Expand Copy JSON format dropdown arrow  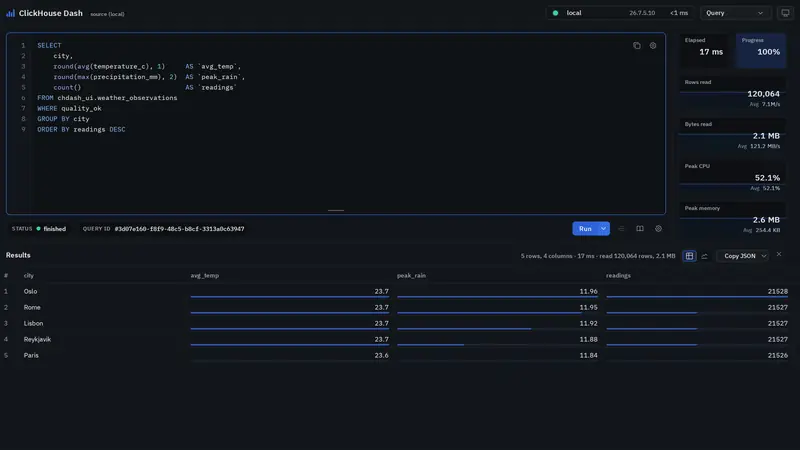[x=764, y=256]
